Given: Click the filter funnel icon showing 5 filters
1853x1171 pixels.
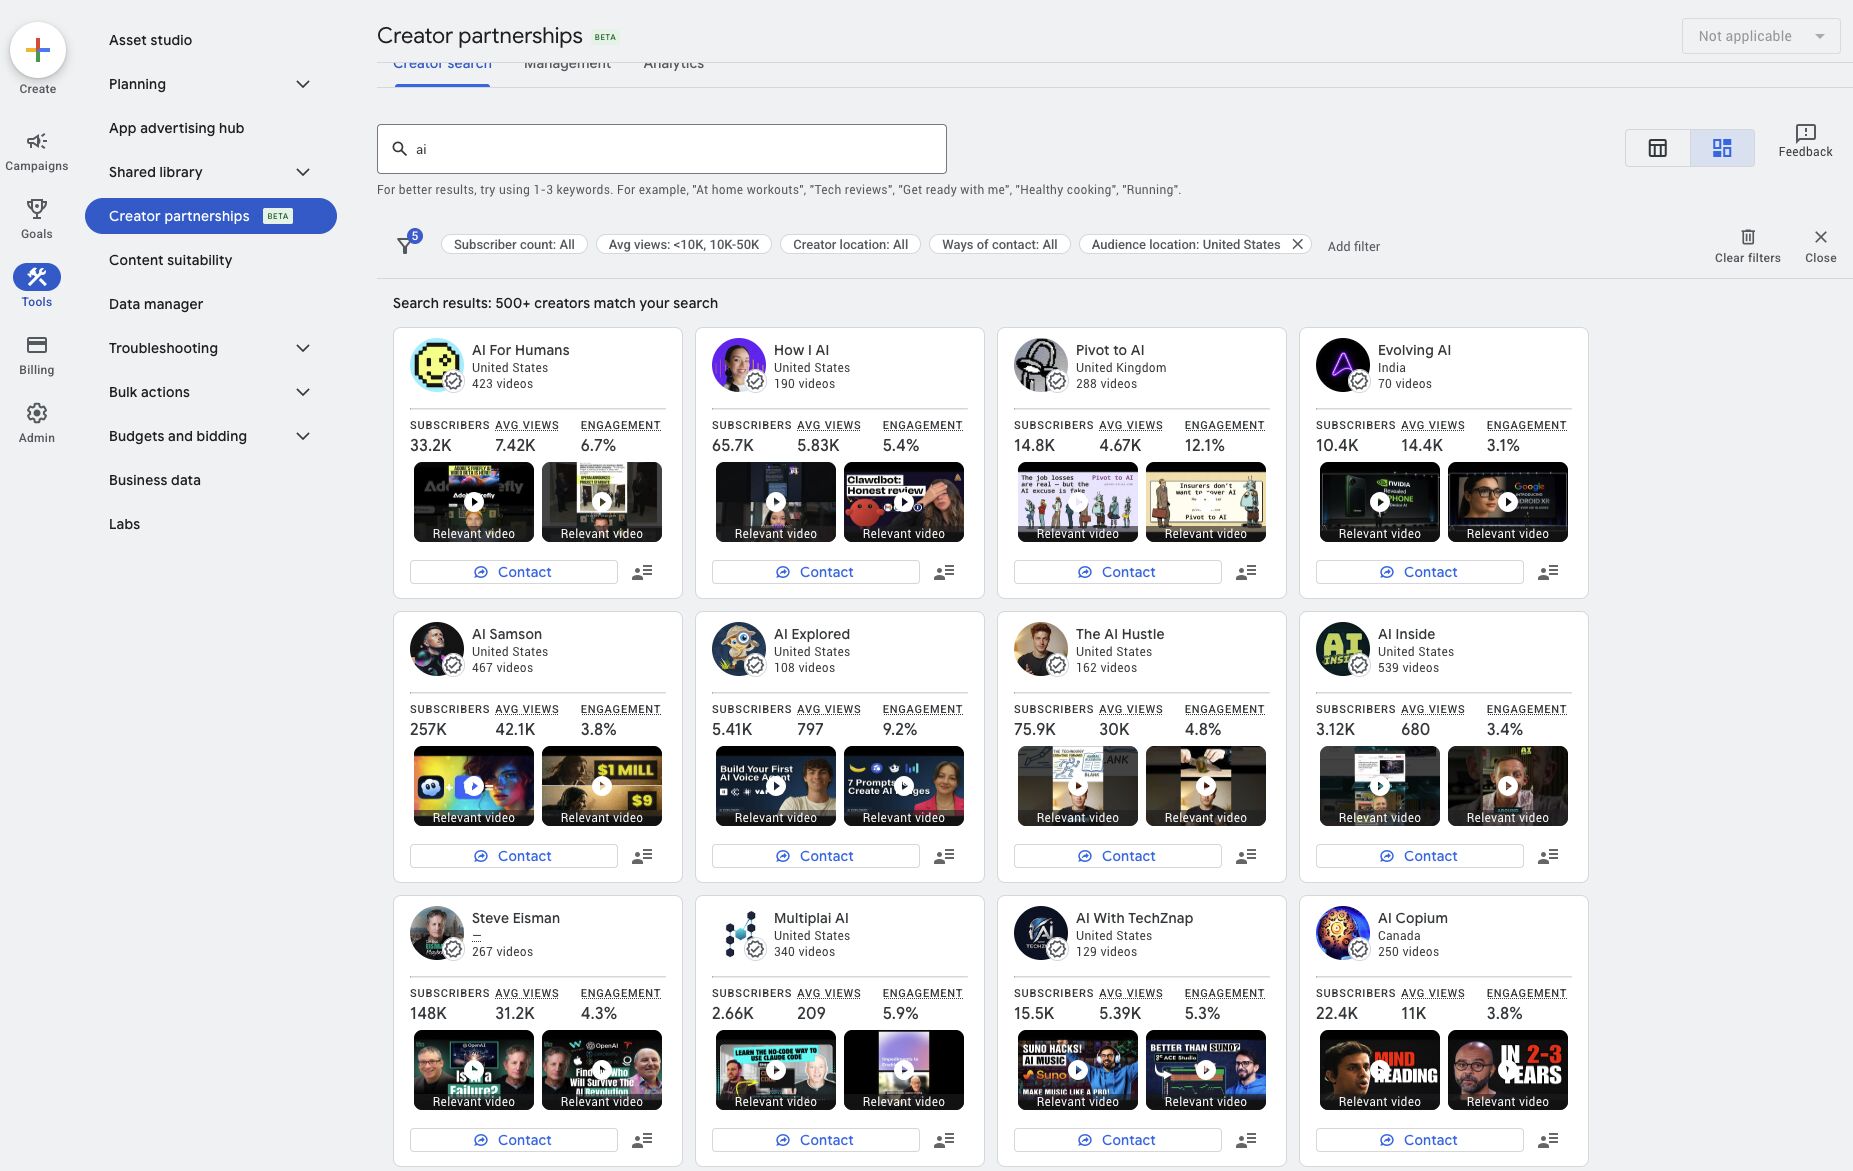Looking at the screenshot, I should (406, 243).
